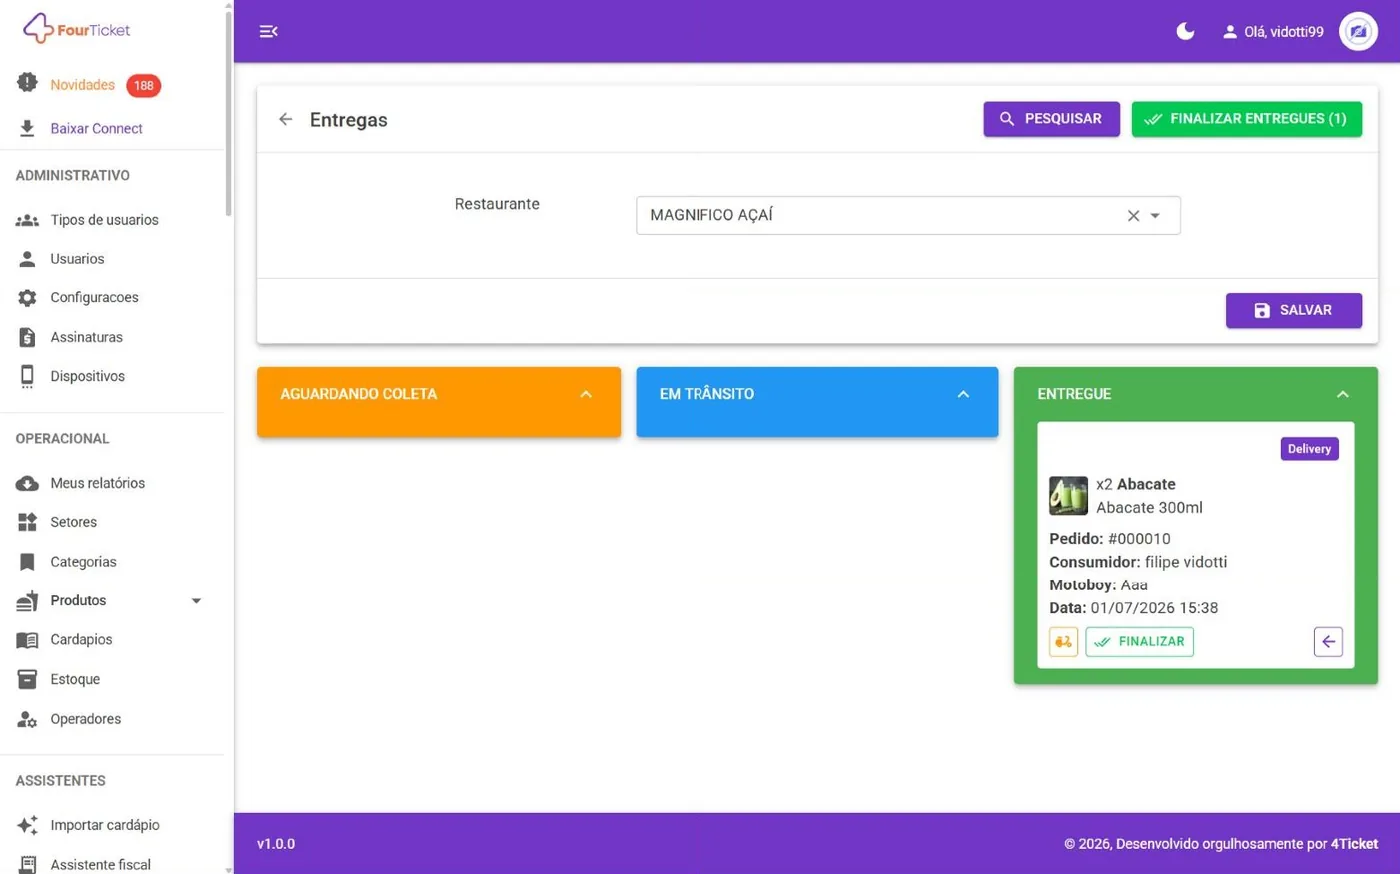This screenshot has width=1400, height=874.
Task: Clear the MAGNIFICO AÇAÍ restaurant selection
Action: pyautogui.click(x=1133, y=215)
